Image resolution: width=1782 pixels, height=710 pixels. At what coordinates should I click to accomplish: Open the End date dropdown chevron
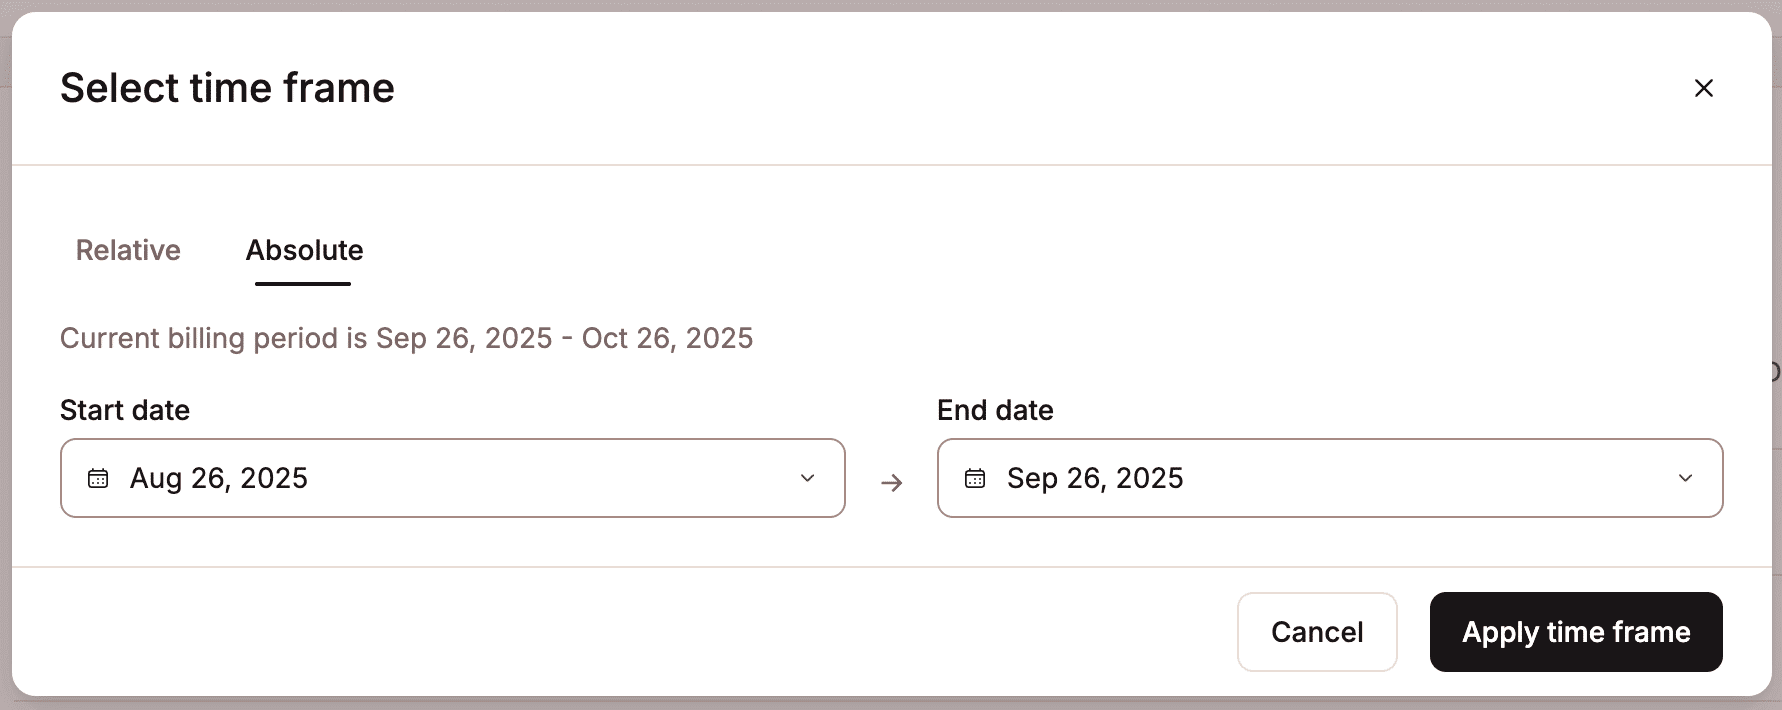coord(1687,478)
